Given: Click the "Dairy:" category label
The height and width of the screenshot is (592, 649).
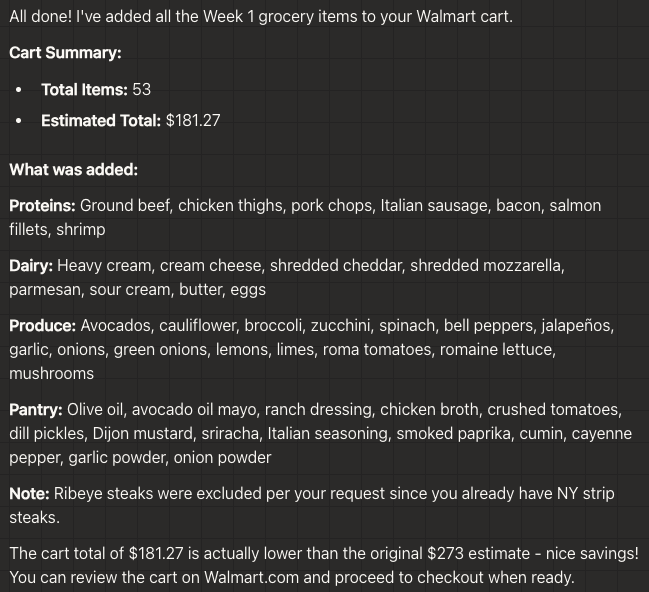Looking at the screenshot, I should coord(31,265).
